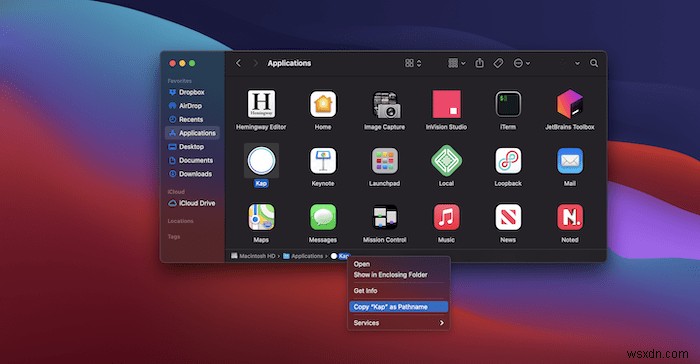Viewport: 700px width, 364px height.
Task: Click the "JetBrains Toolbox" name label
Action: click(x=570, y=127)
